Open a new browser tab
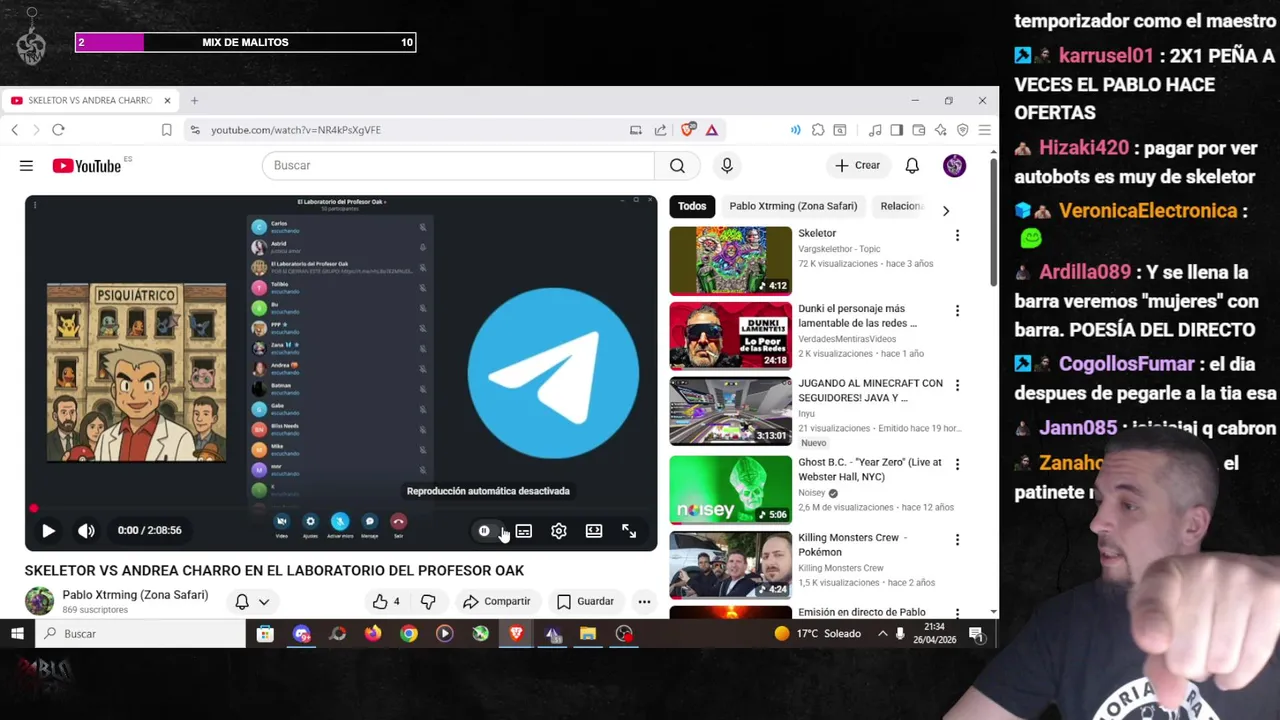Viewport: 1280px width, 720px height. coord(195,101)
